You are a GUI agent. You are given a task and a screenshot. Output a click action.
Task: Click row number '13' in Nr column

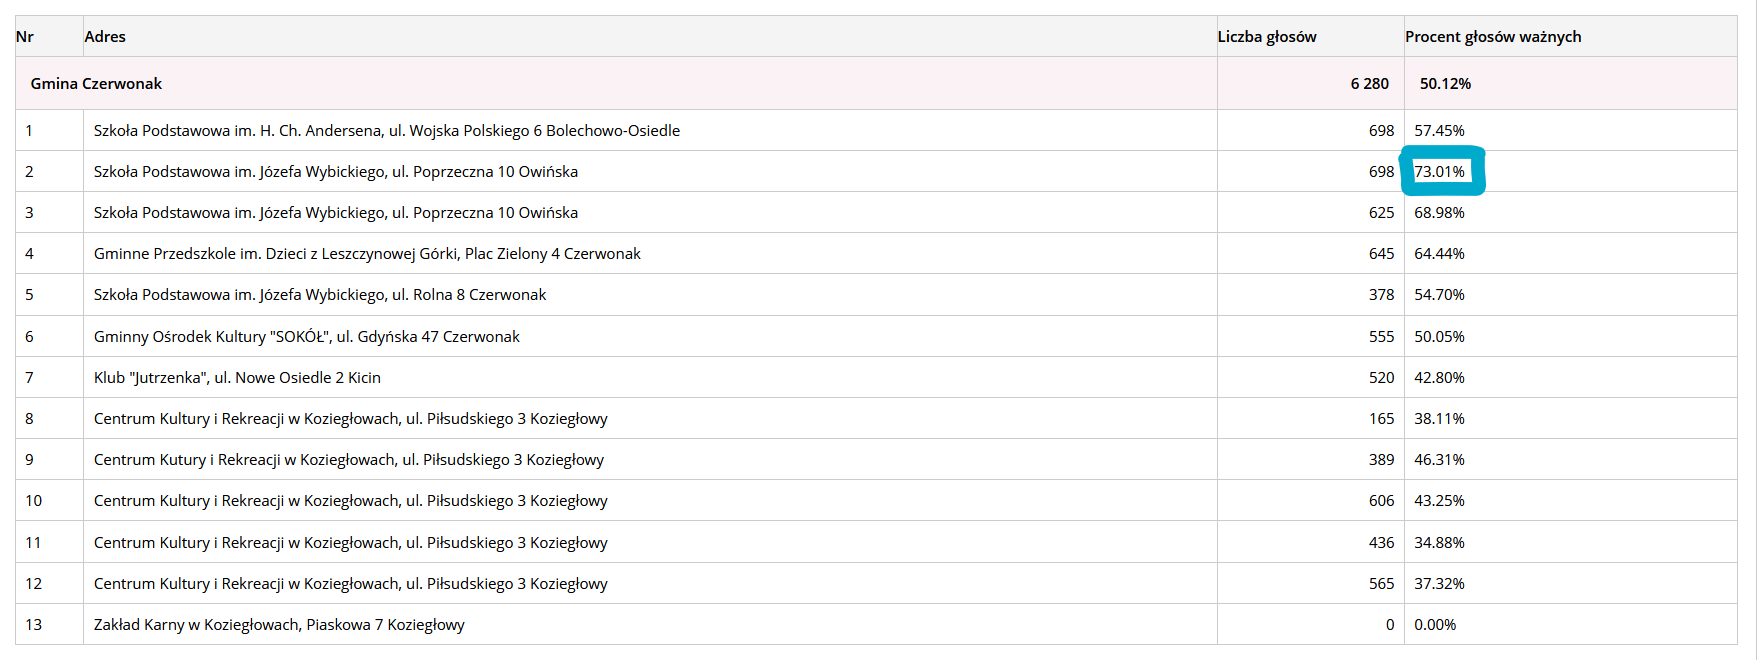click(x=34, y=625)
